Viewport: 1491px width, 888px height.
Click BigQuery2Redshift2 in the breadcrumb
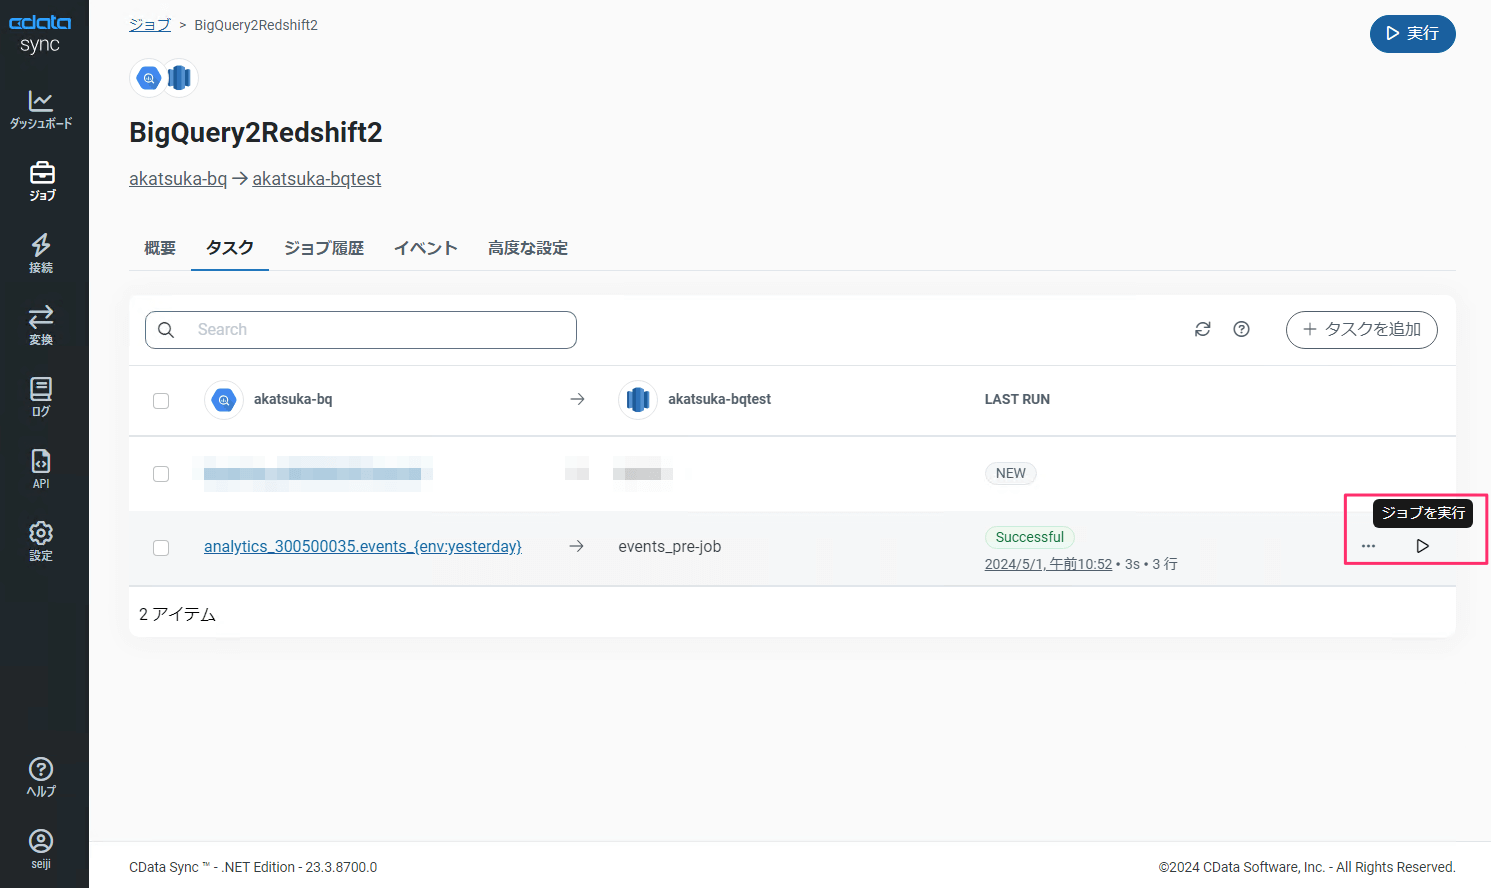(256, 25)
